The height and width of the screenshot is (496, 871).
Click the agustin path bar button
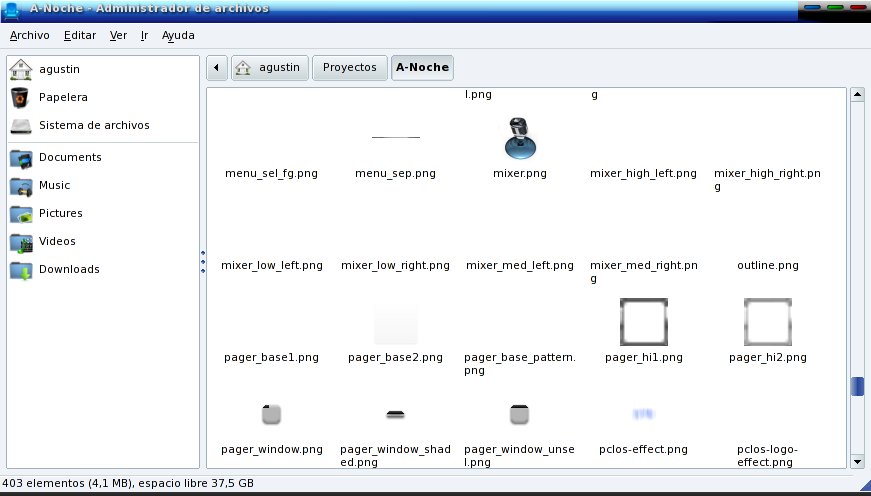point(269,68)
